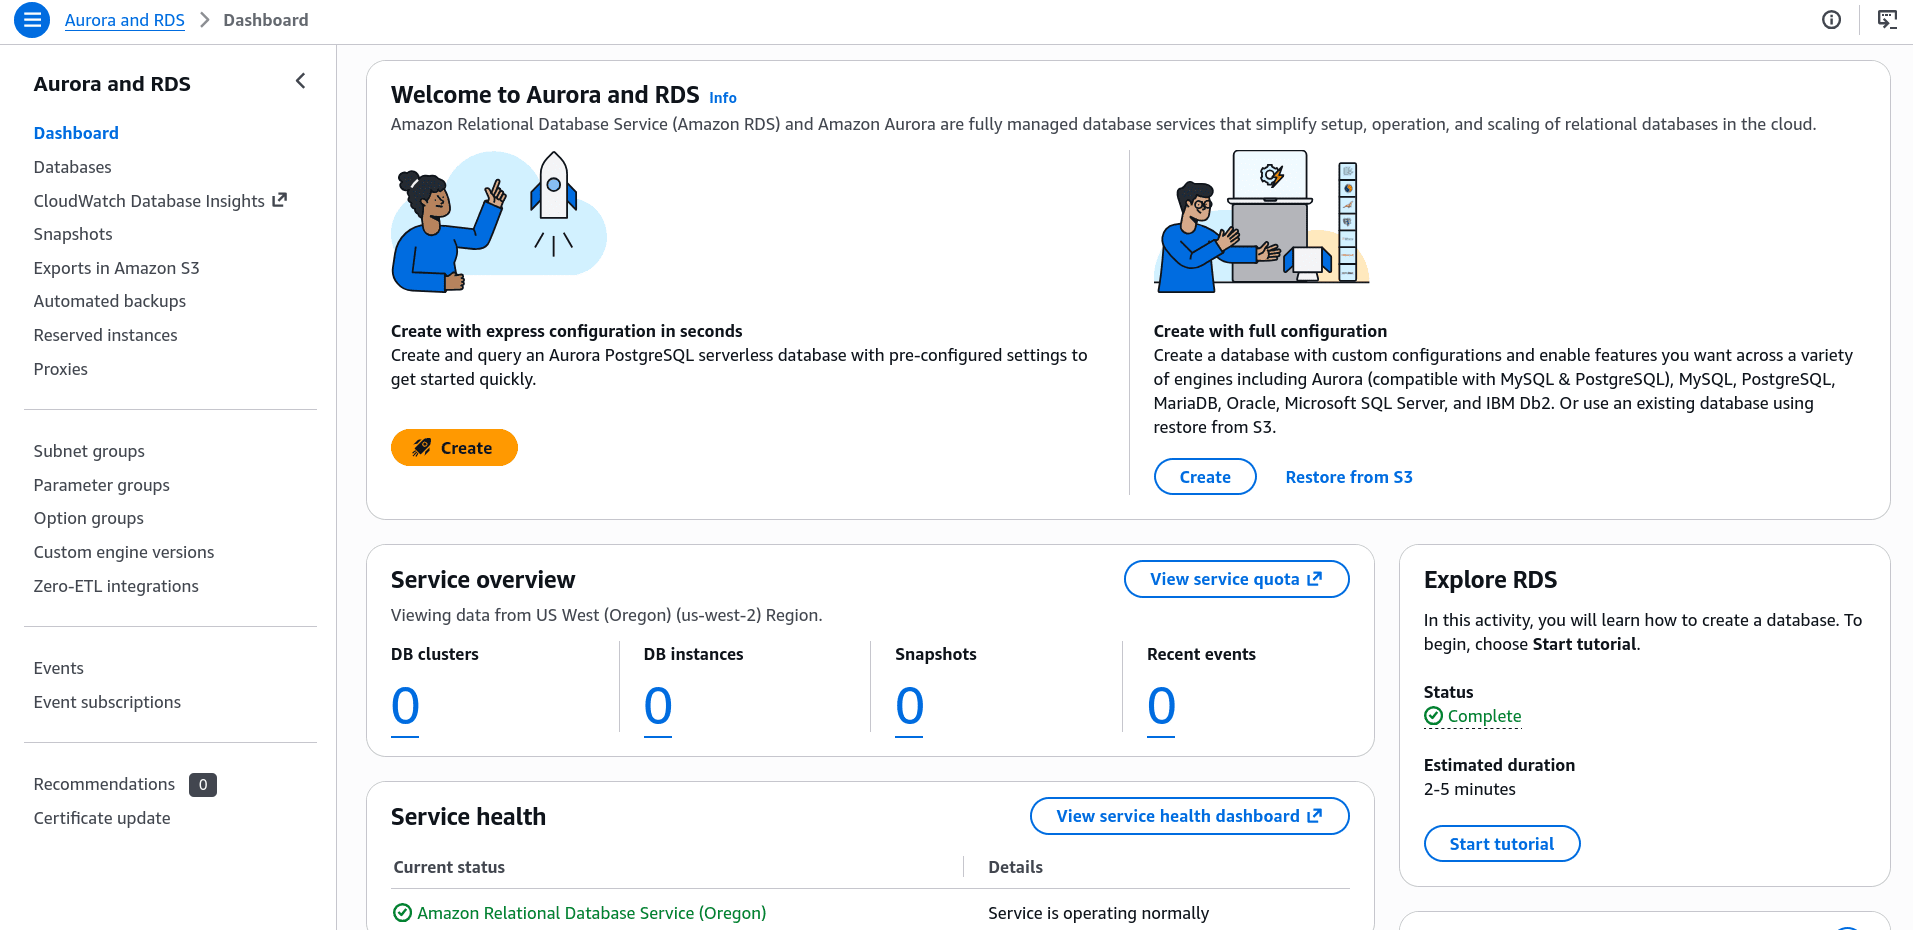The image size is (1913, 930).
Task: Click Restore from S3
Action: click(x=1349, y=477)
